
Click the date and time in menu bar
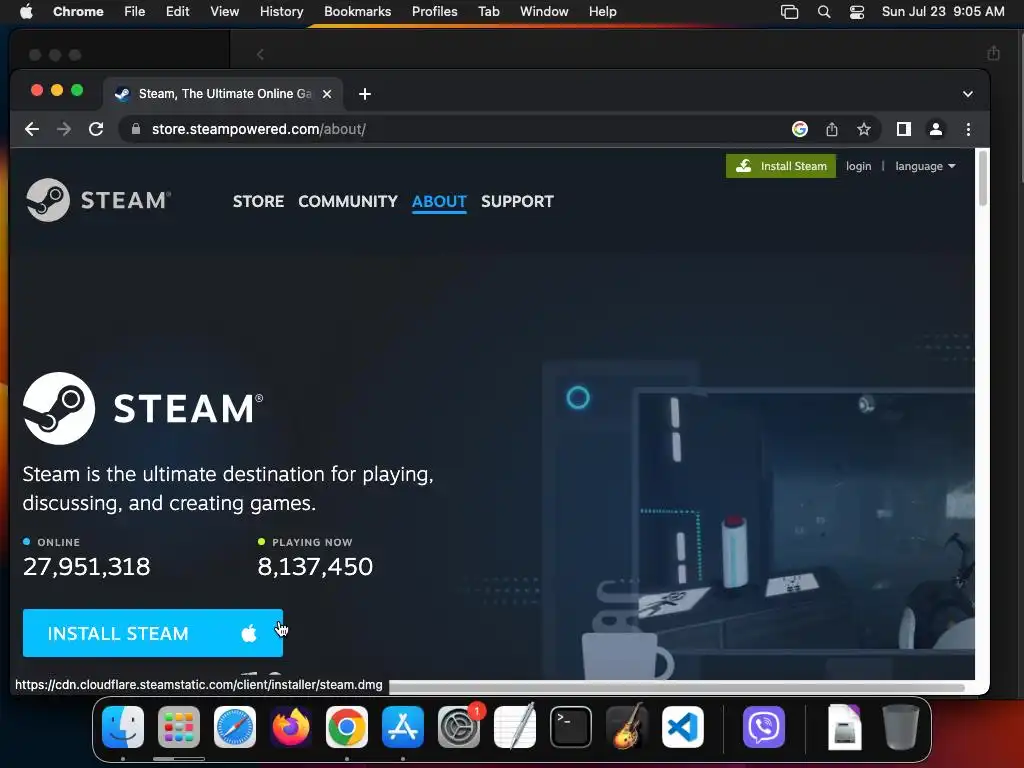942,11
